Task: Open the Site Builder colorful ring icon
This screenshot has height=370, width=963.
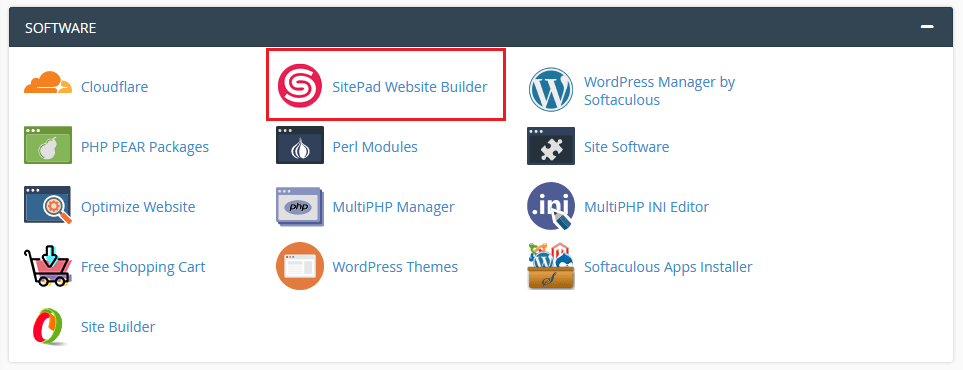Action: (x=48, y=326)
